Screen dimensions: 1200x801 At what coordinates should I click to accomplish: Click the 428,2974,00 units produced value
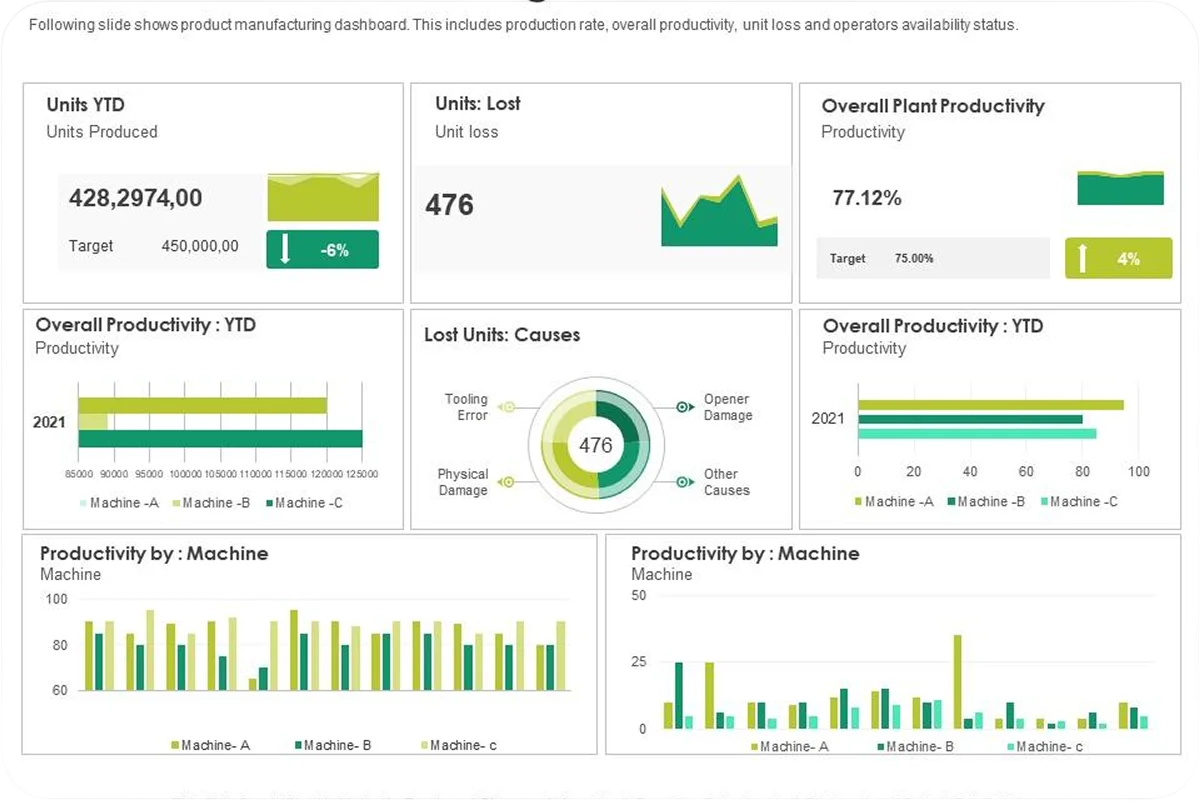[135, 198]
